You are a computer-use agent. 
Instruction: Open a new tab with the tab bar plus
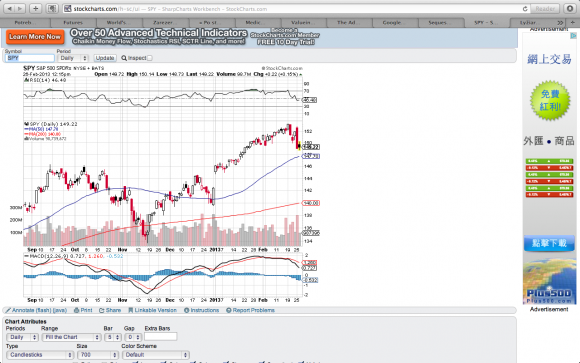573,23
